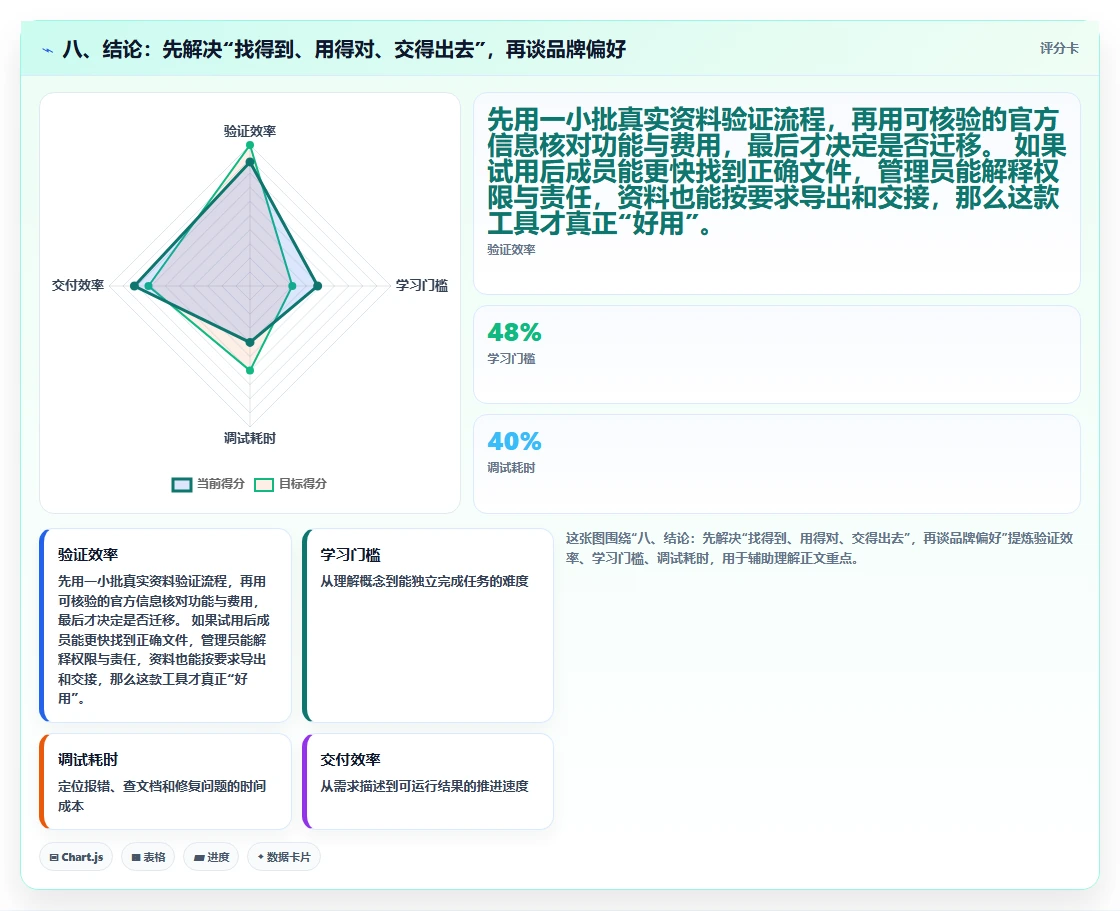Click the 学习门槛 caption under 48%
This screenshot has height=911, width=1120.
point(511,359)
